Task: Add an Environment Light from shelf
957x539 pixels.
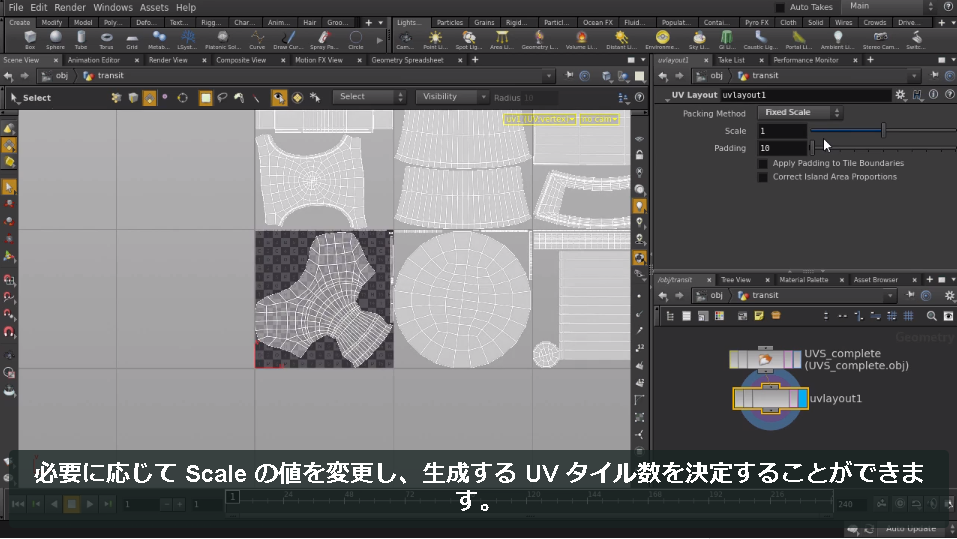Action: pos(662,40)
